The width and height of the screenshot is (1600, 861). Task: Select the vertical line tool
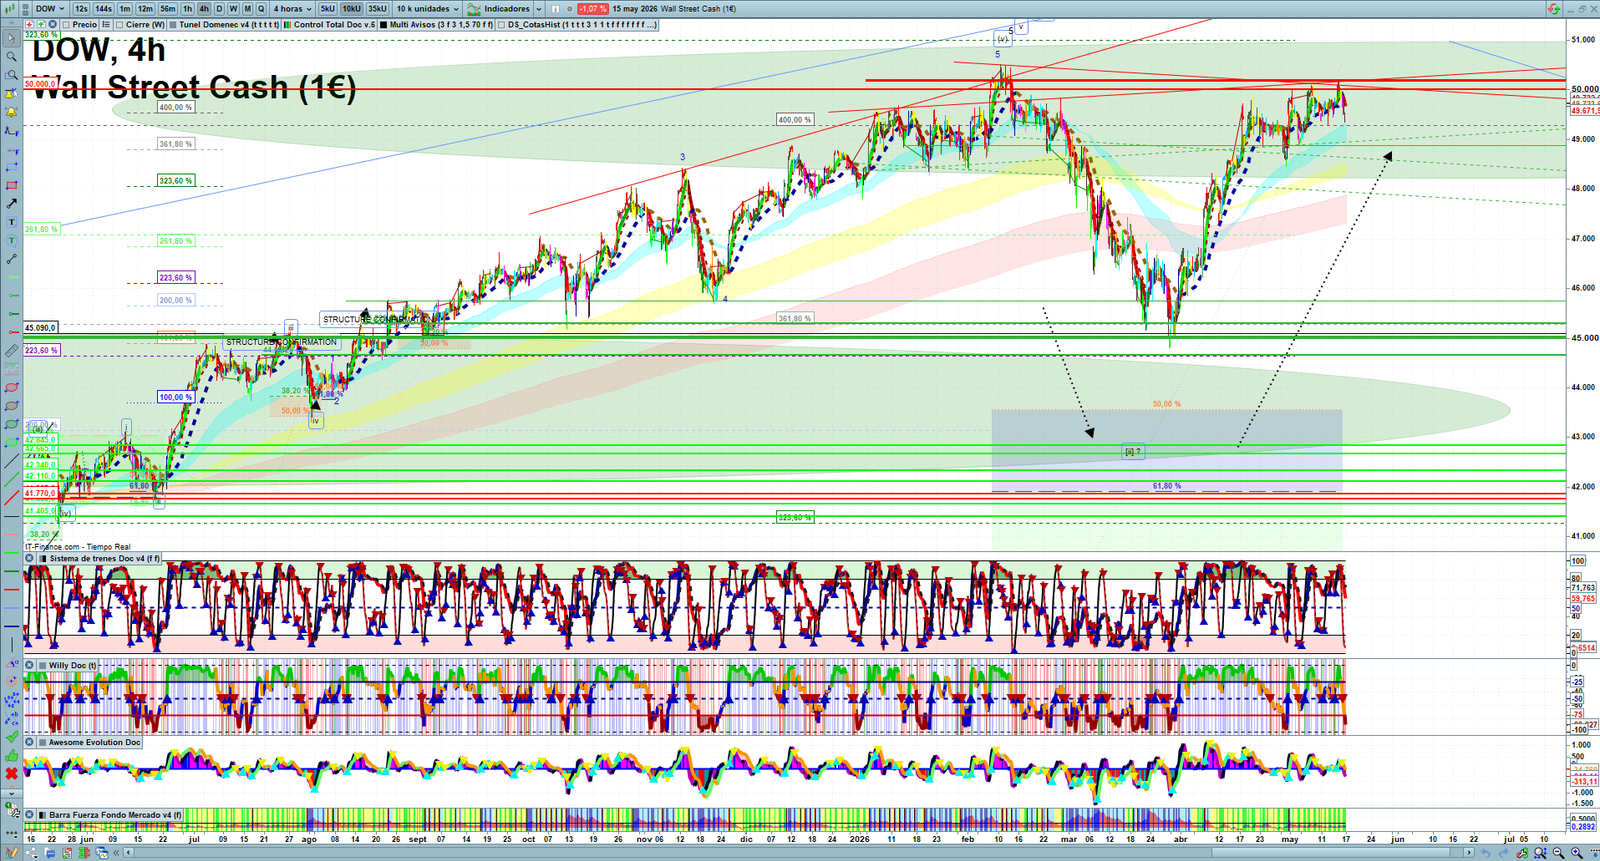pos(11,644)
